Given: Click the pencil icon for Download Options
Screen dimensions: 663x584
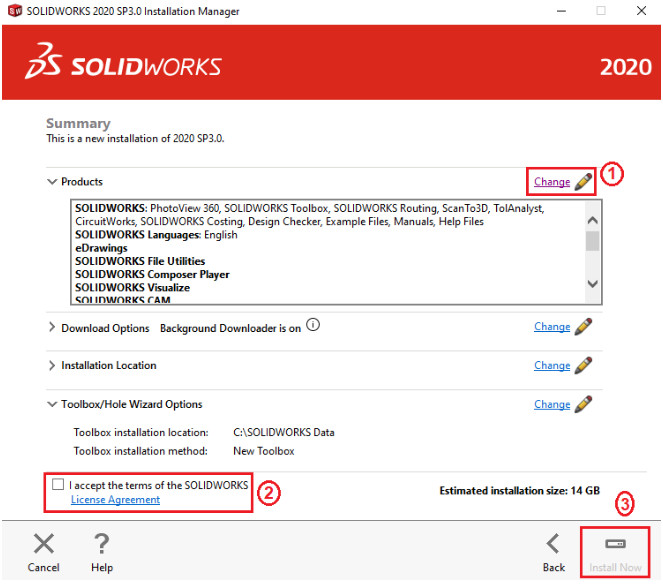Looking at the screenshot, I should coord(584,327).
